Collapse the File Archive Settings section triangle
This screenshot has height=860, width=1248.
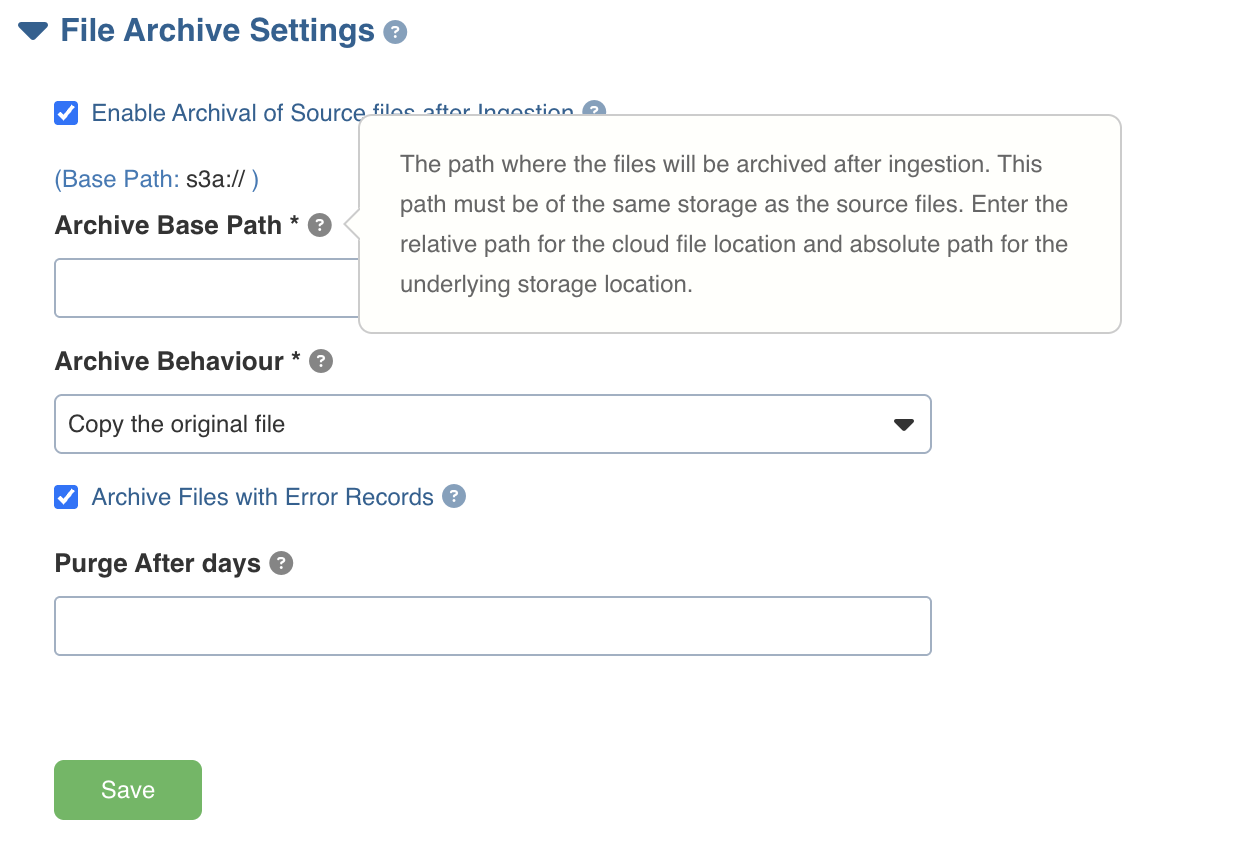point(33,31)
